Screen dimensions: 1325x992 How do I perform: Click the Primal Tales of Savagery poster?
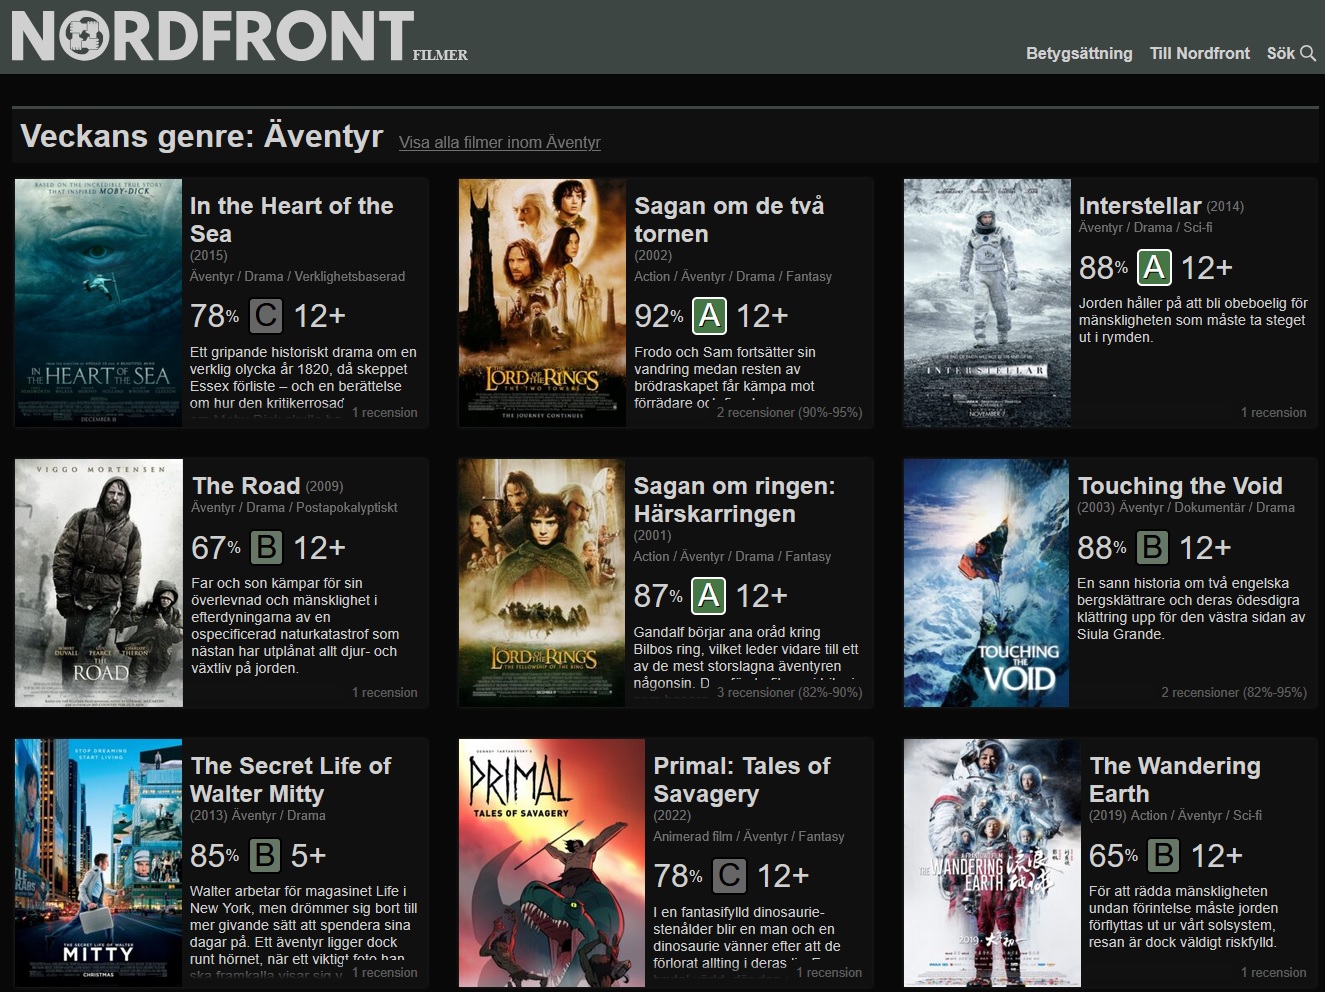pyautogui.click(x=552, y=863)
